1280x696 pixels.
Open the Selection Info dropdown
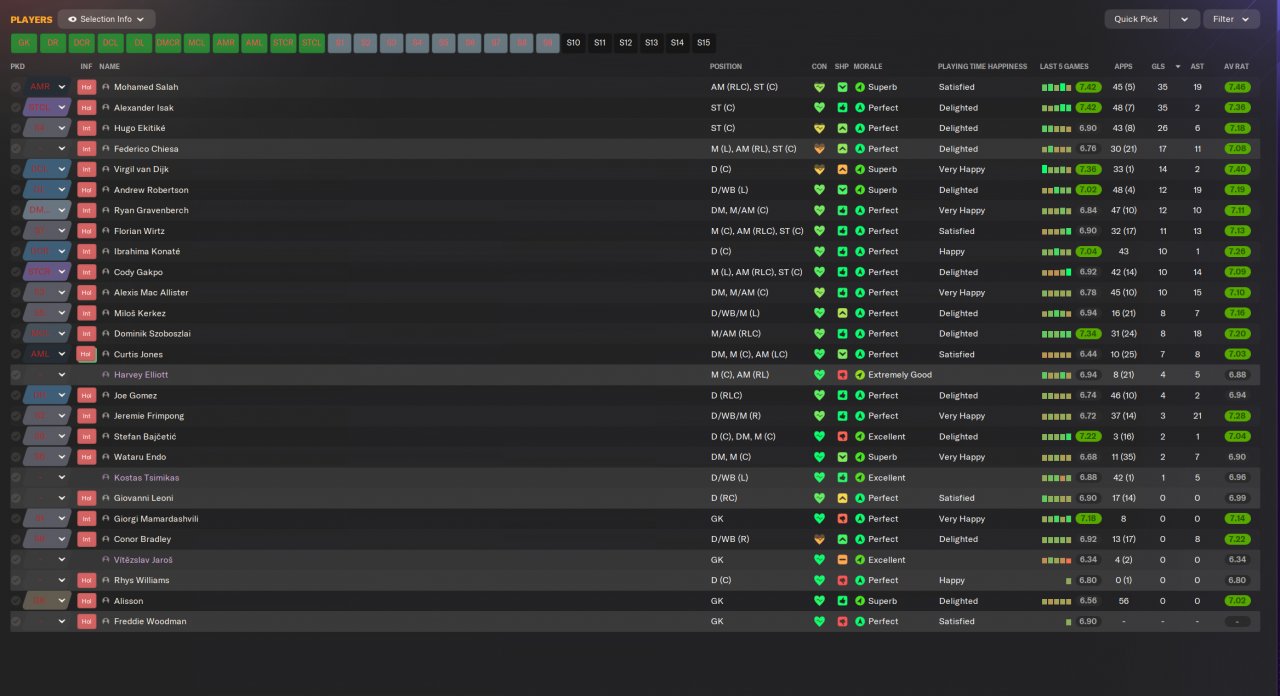[x=106, y=19]
